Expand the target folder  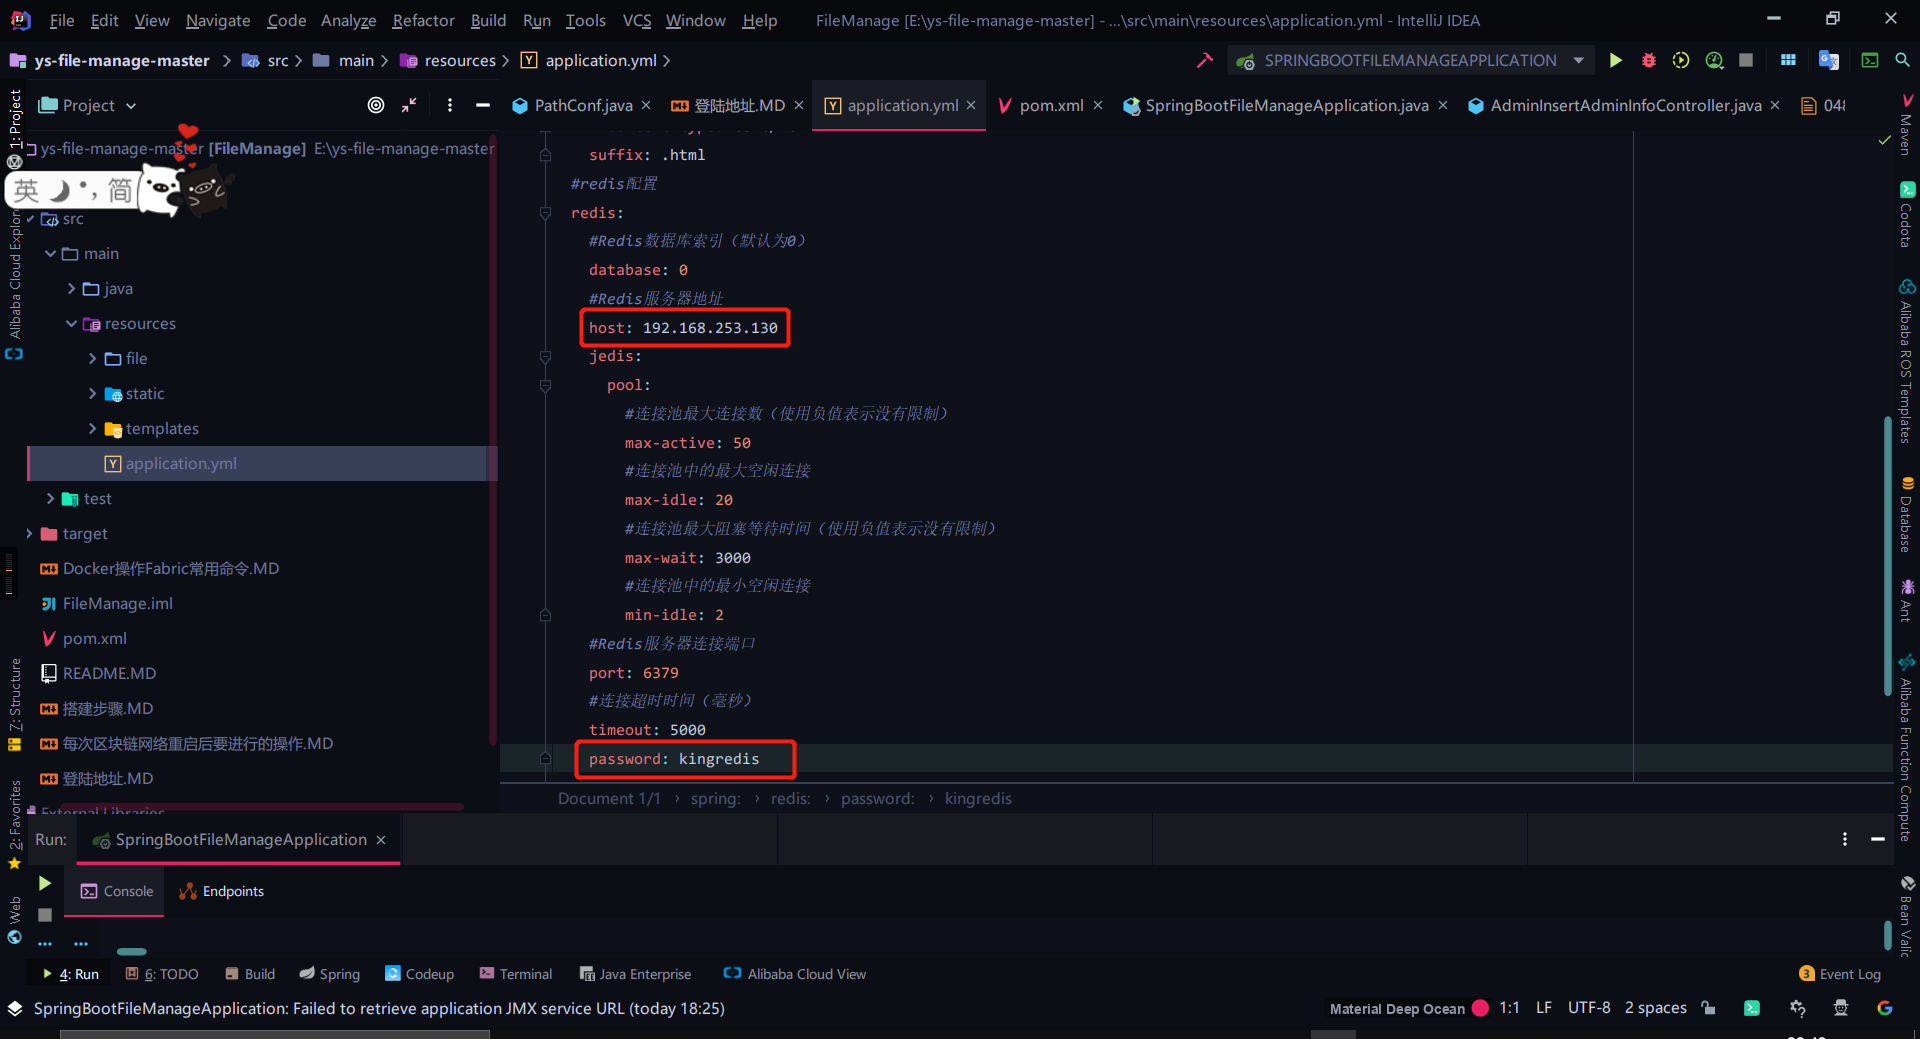(x=29, y=533)
